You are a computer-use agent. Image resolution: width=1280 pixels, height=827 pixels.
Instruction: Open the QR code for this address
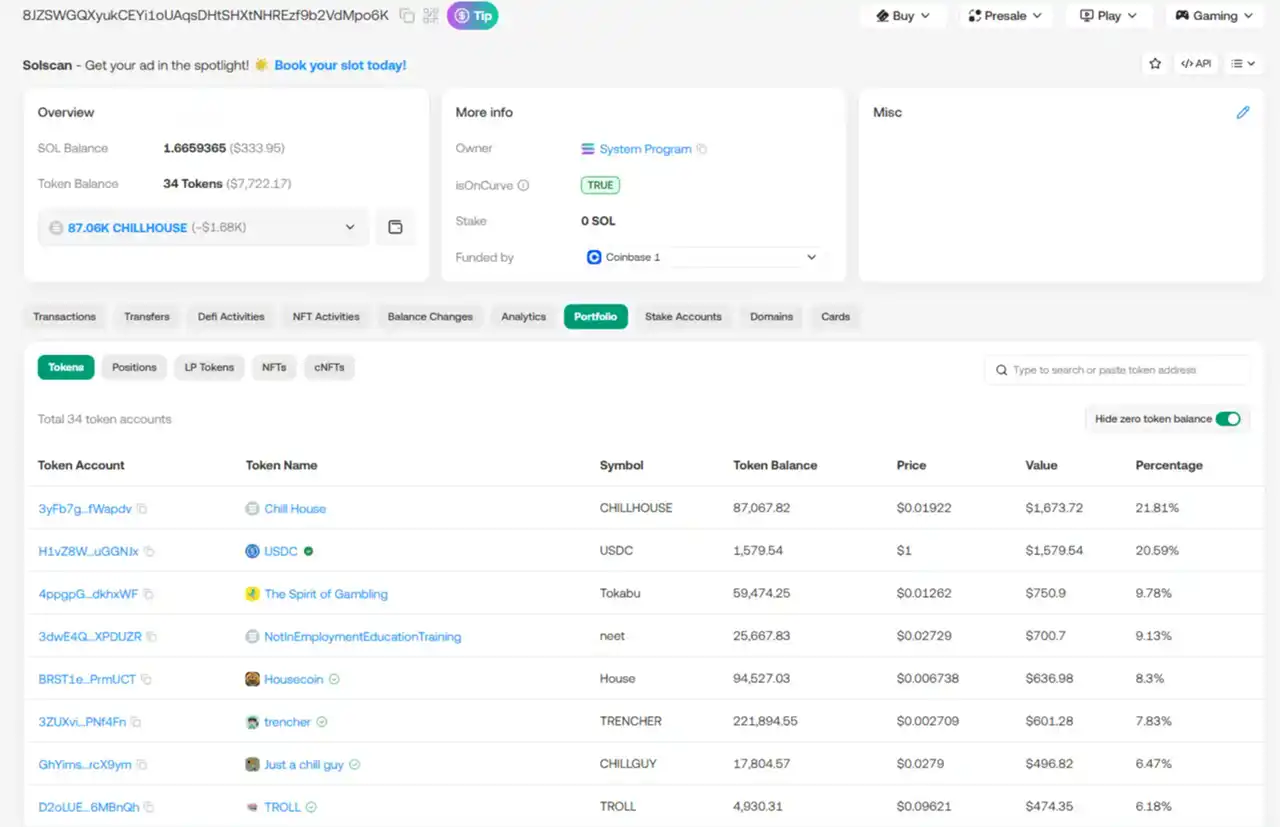click(430, 15)
